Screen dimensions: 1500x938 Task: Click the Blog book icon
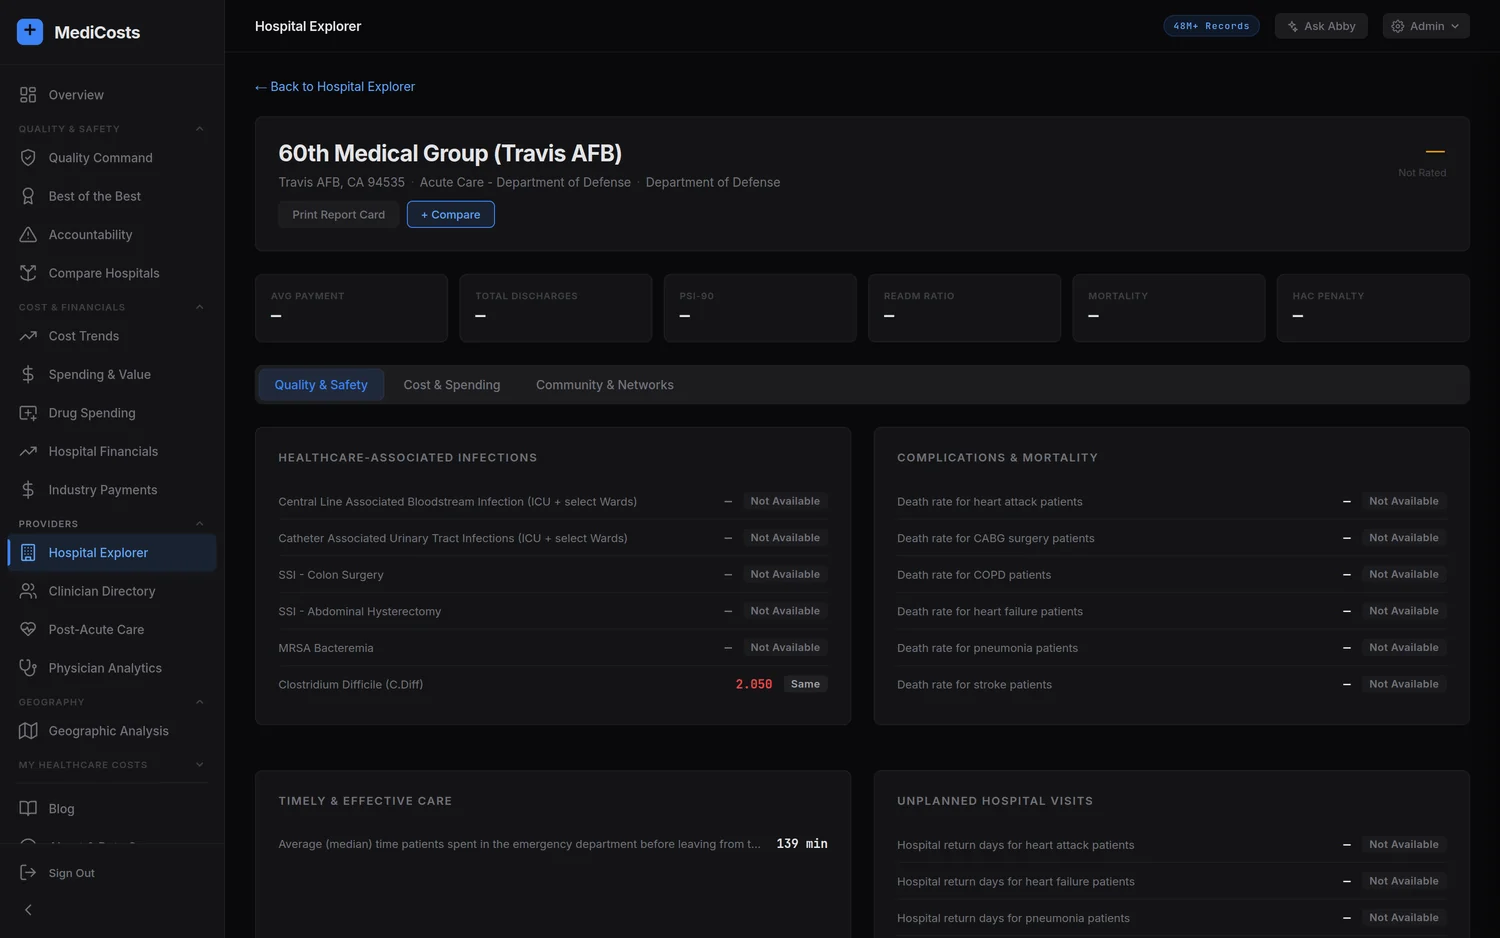point(28,809)
